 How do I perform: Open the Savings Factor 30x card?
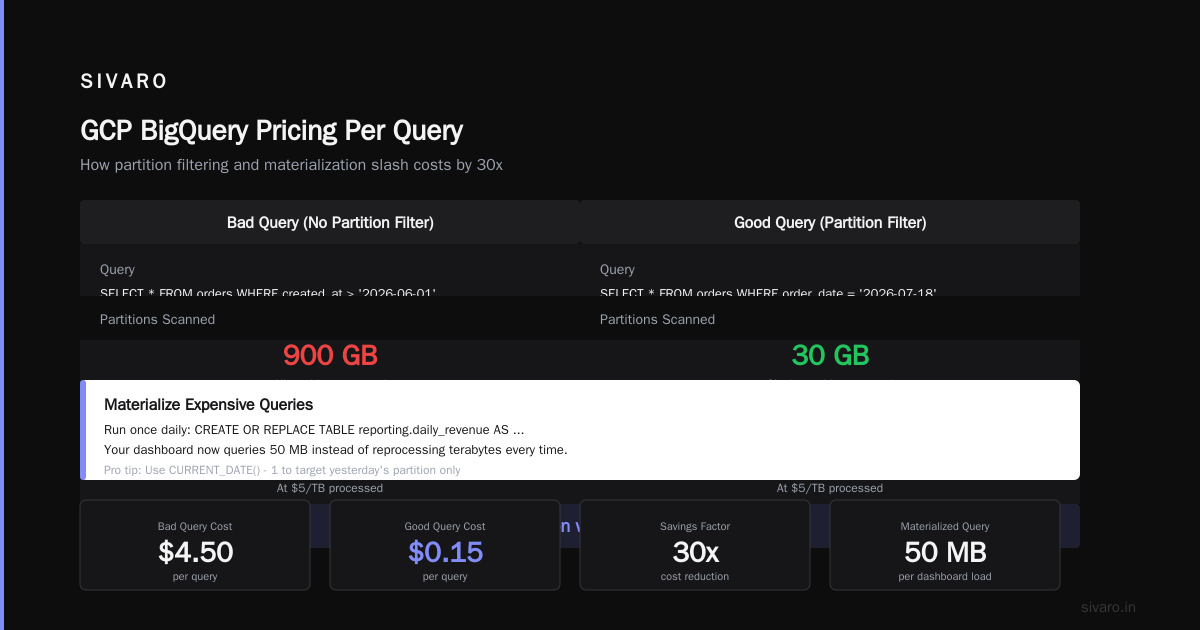click(695, 545)
